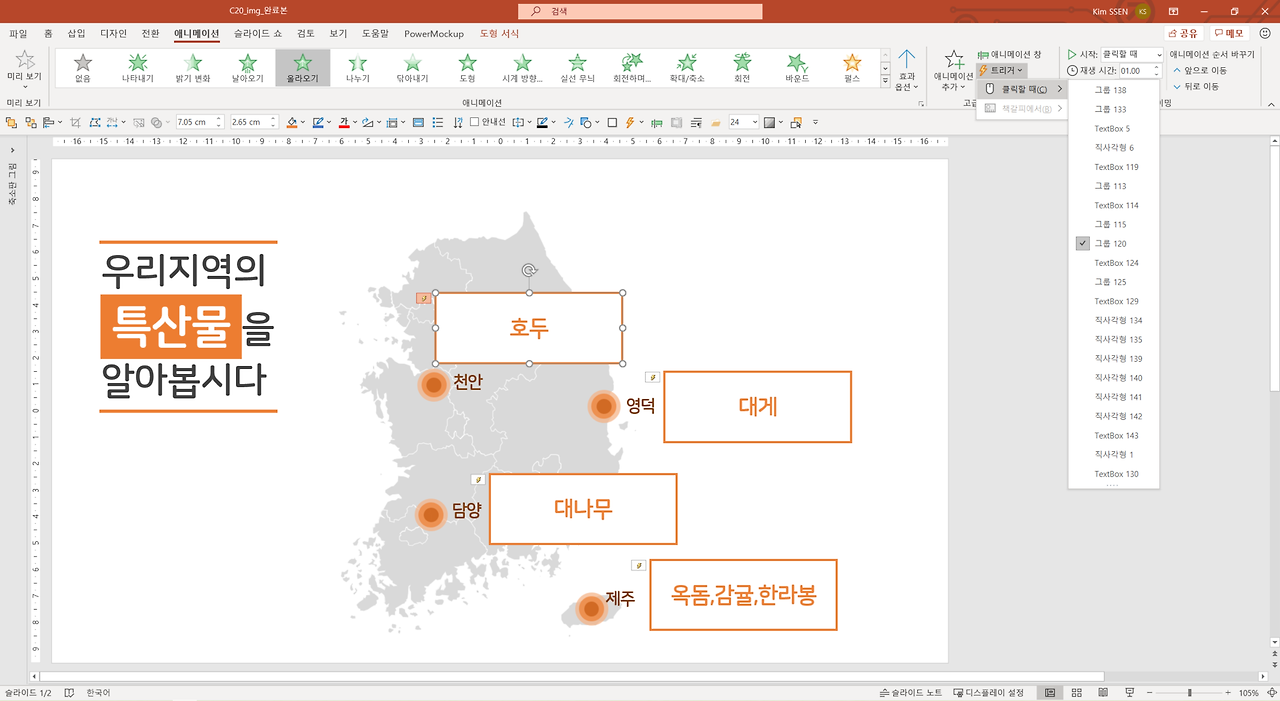Image resolution: width=1280 pixels, height=701 pixels.
Task: Click 앞으로 이동 move earlier
Action: tap(1200, 71)
